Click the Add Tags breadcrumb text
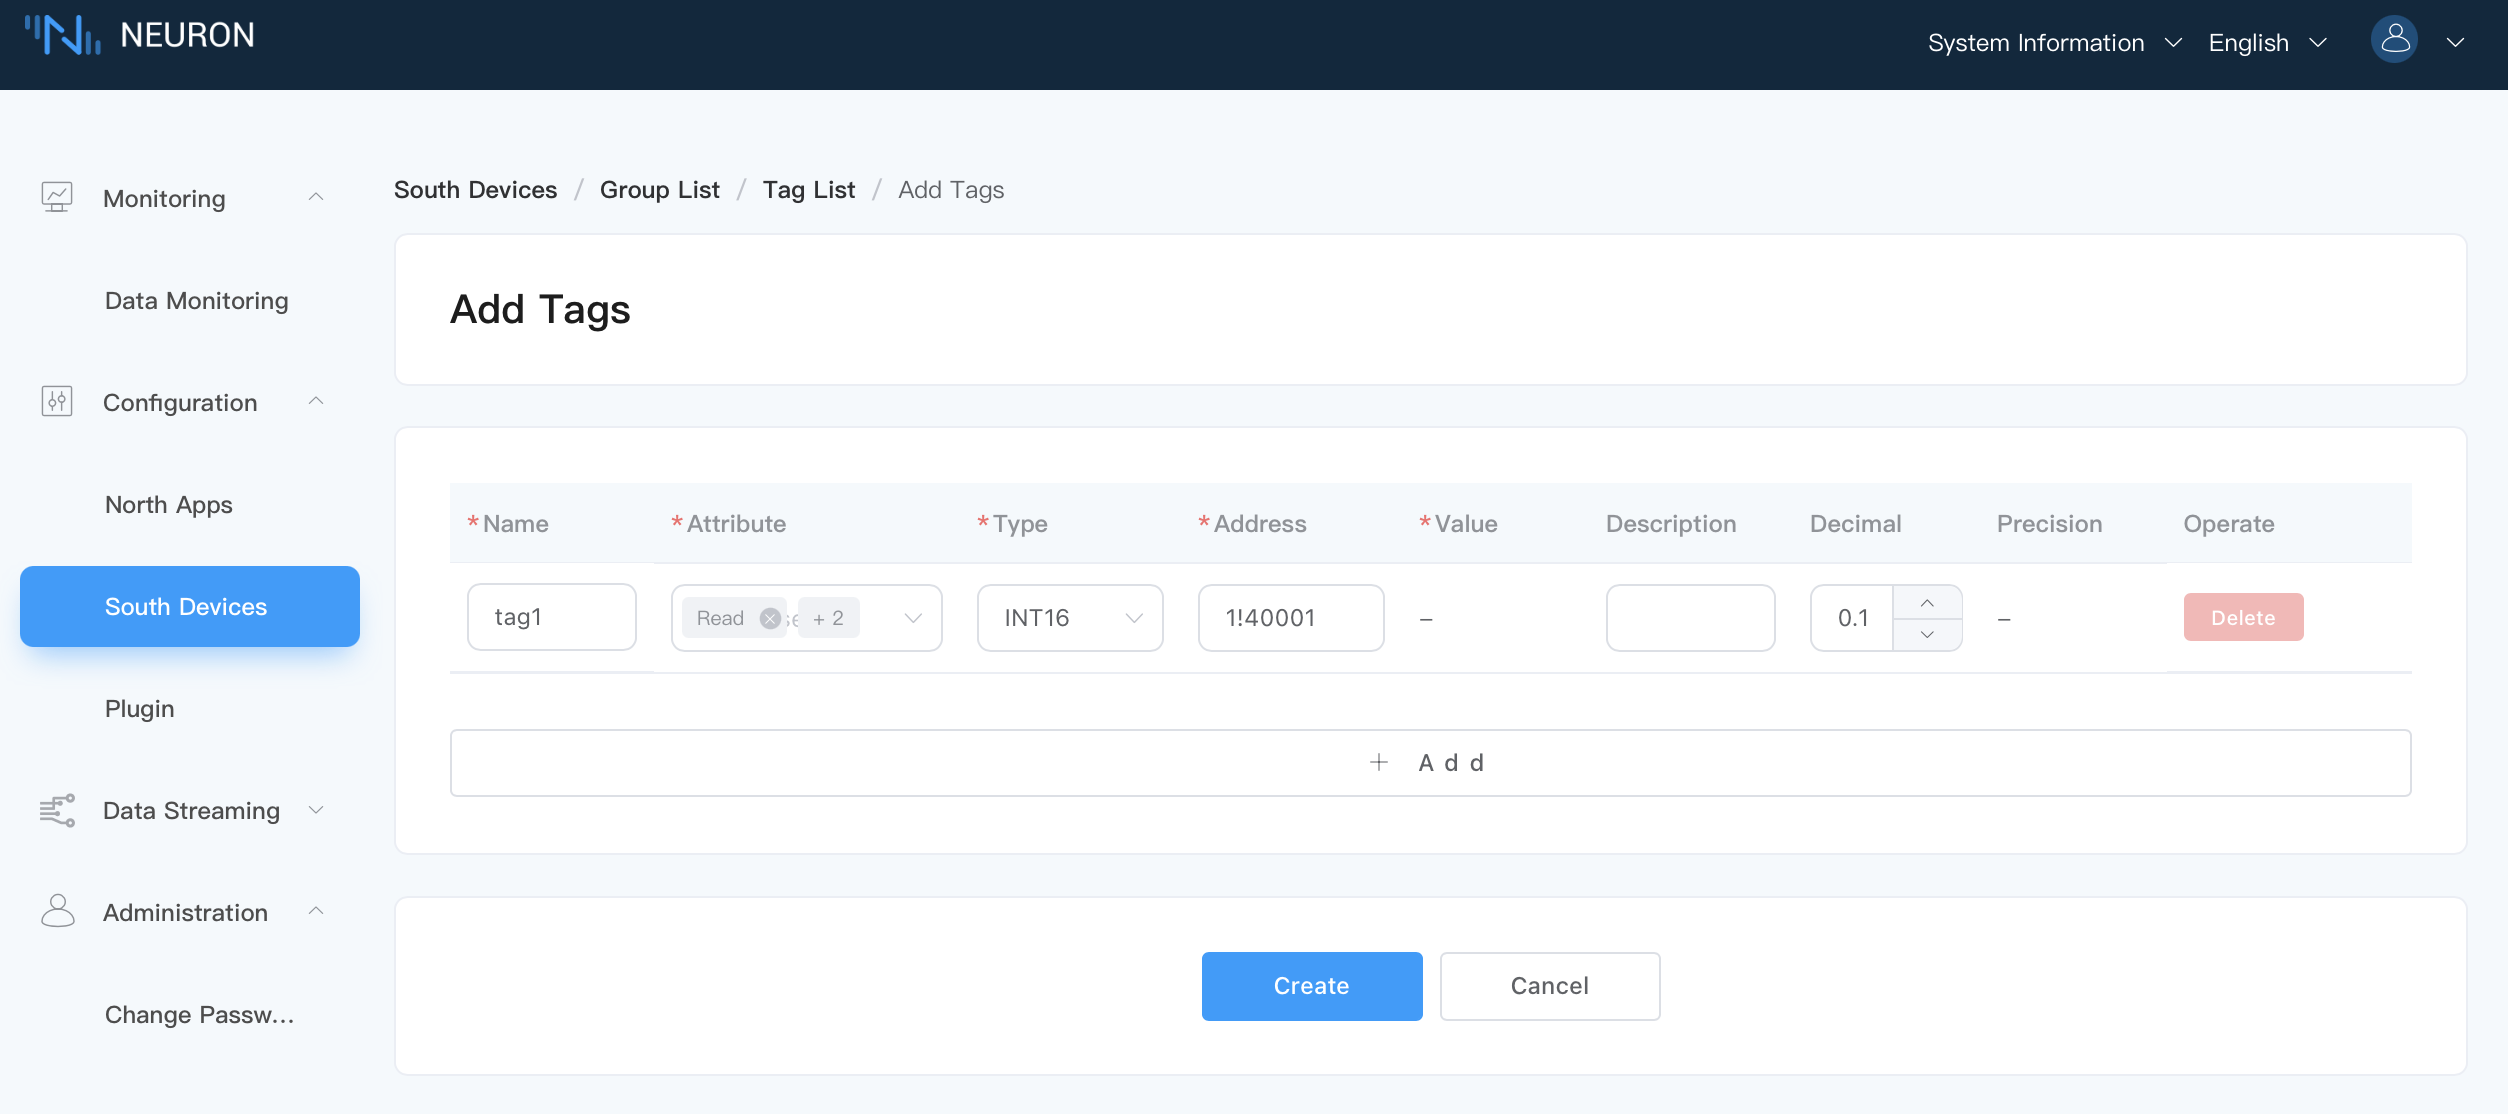 click(951, 190)
